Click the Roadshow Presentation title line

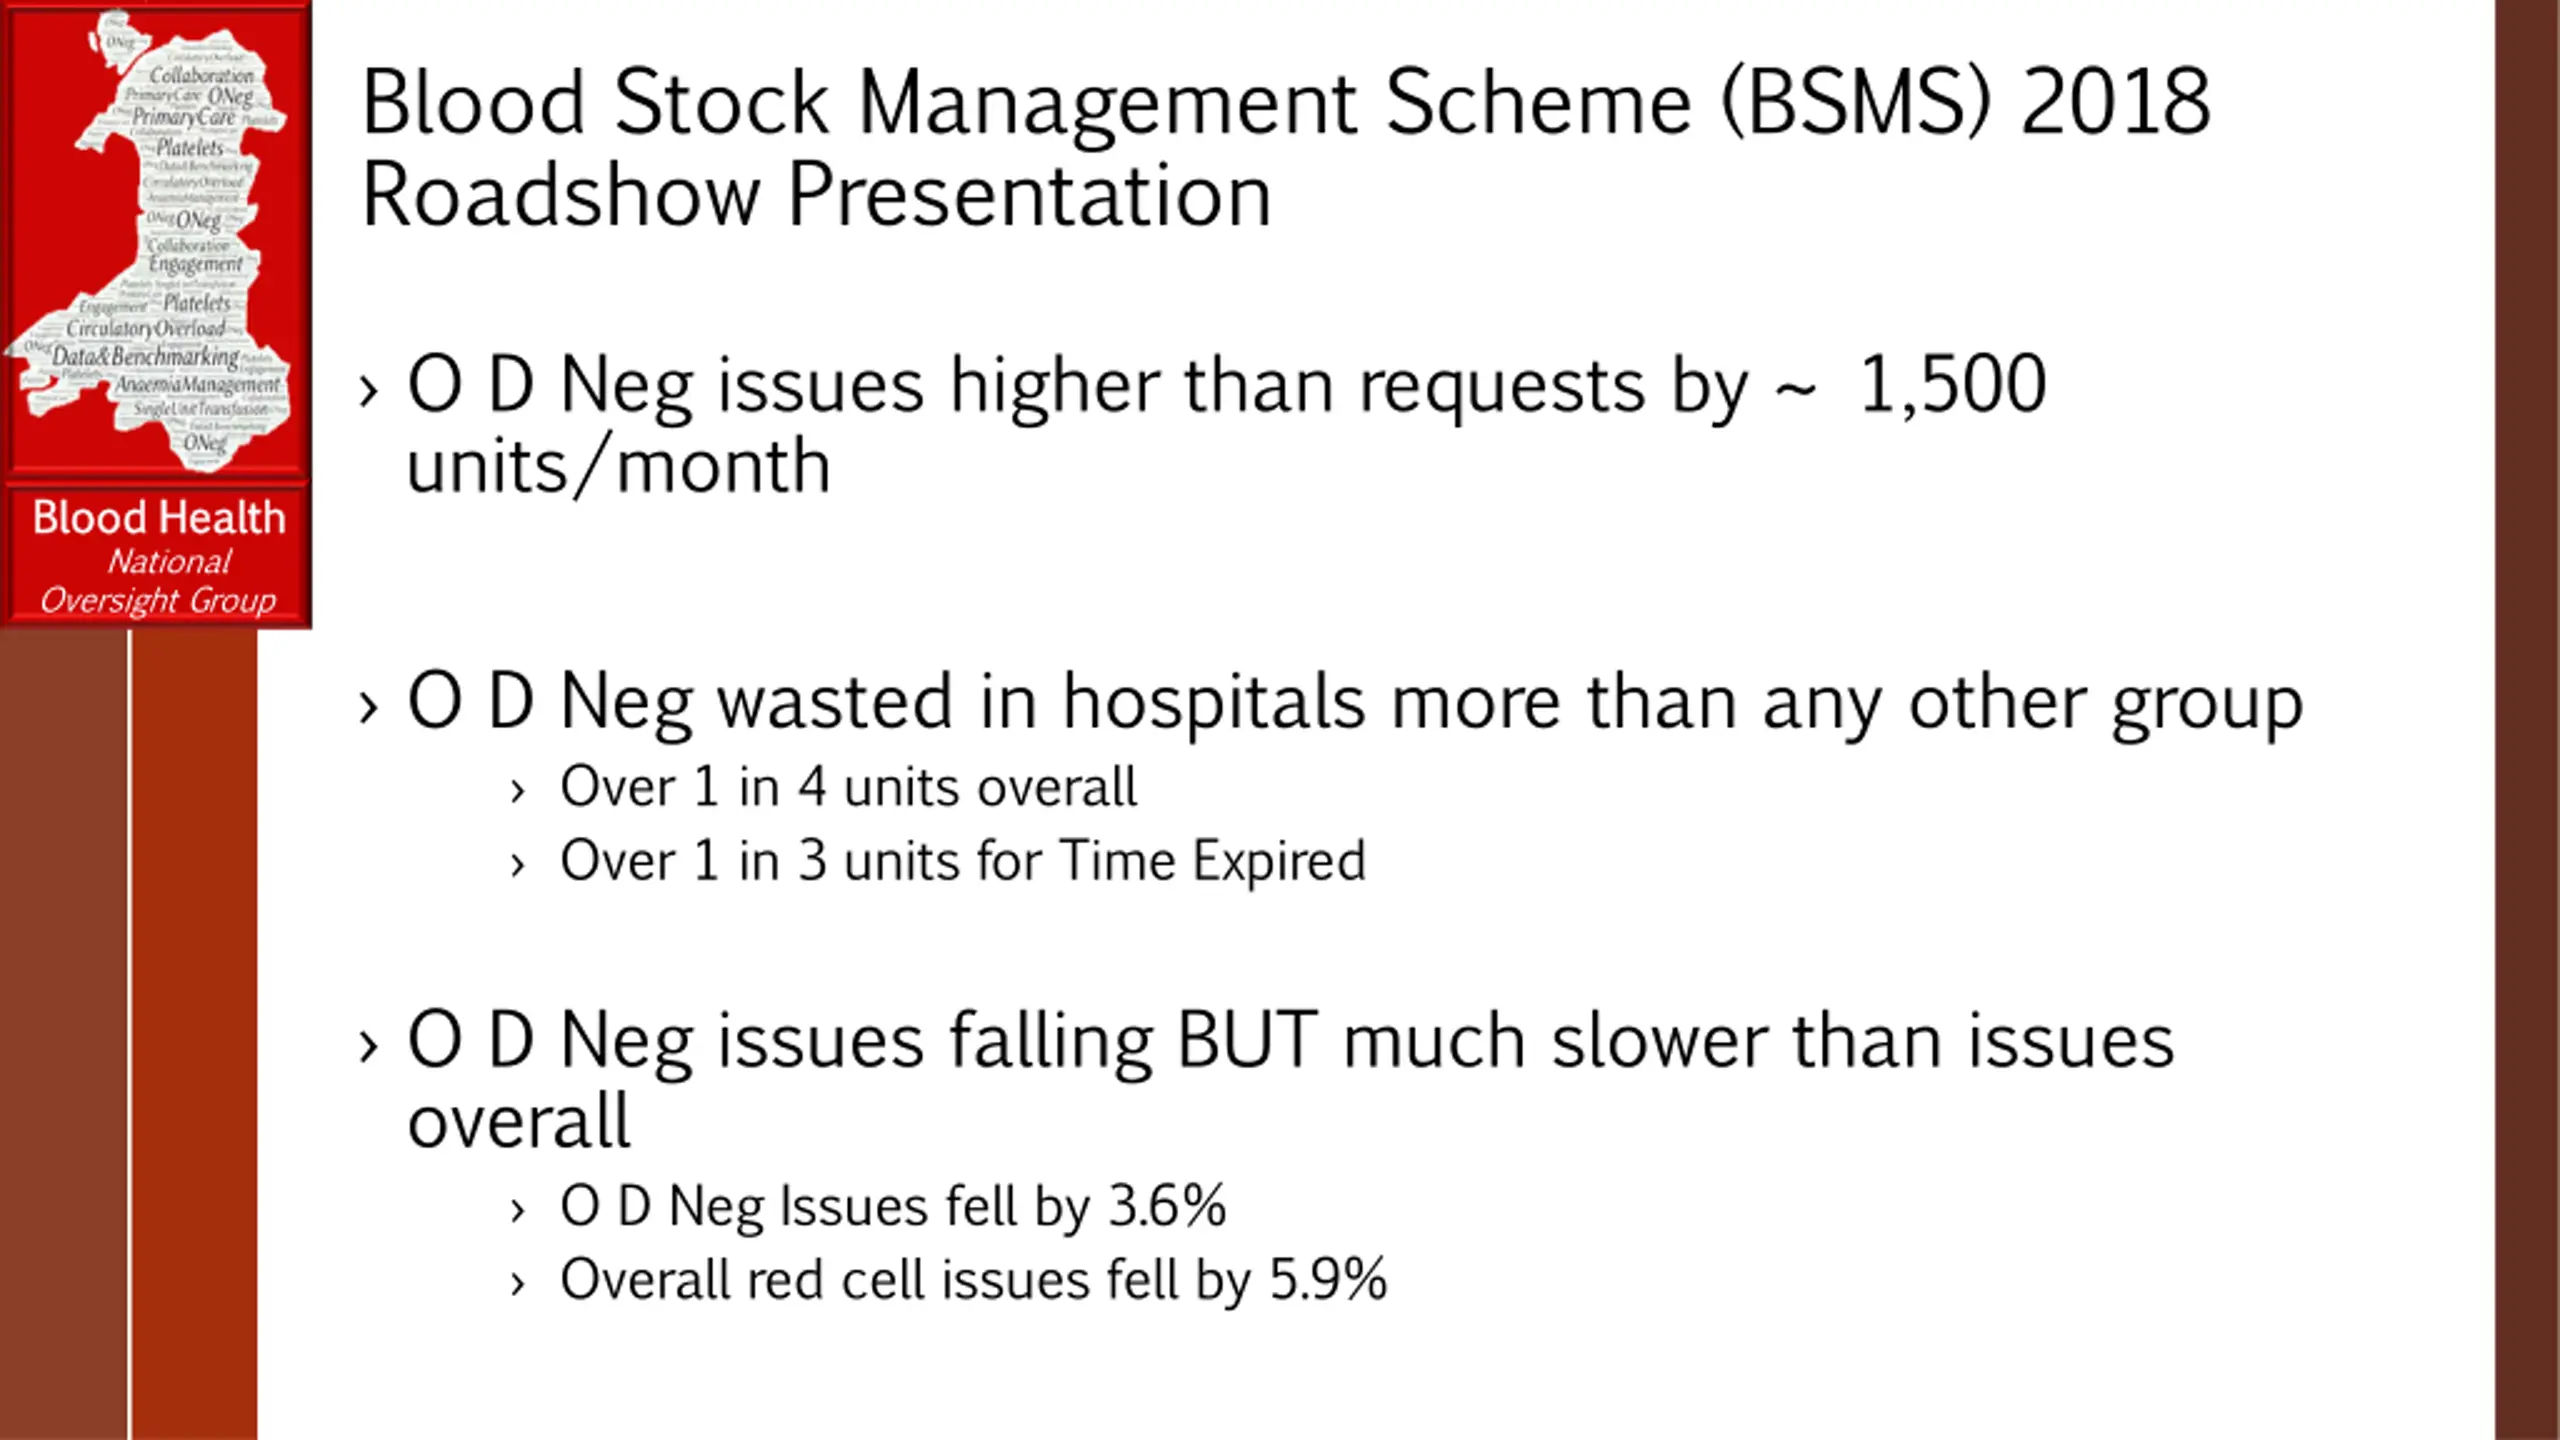pyautogui.click(x=816, y=195)
